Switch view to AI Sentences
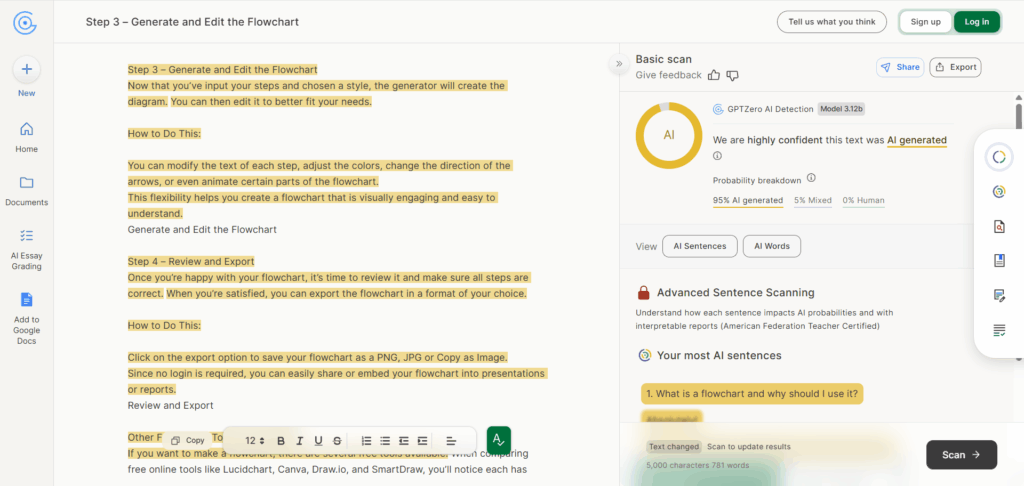The height and width of the screenshot is (486, 1024). (x=699, y=246)
